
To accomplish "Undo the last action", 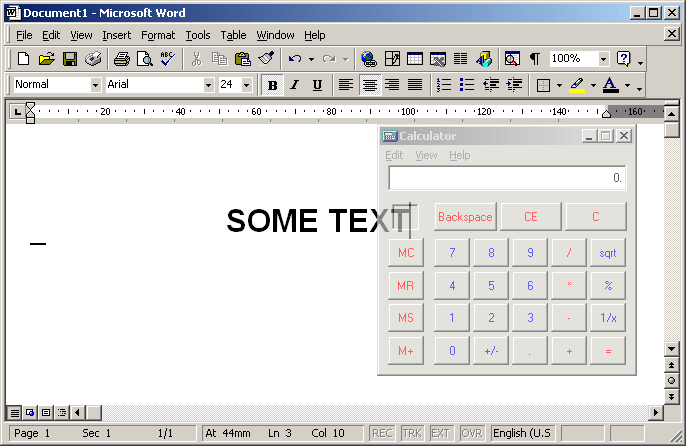I will (x=295, y=59).
